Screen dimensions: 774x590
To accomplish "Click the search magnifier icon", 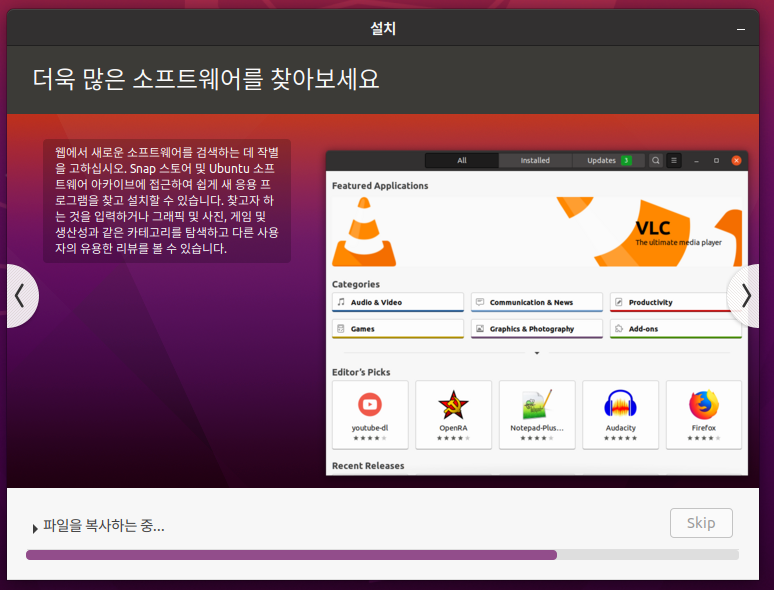I will click(656, 160).
